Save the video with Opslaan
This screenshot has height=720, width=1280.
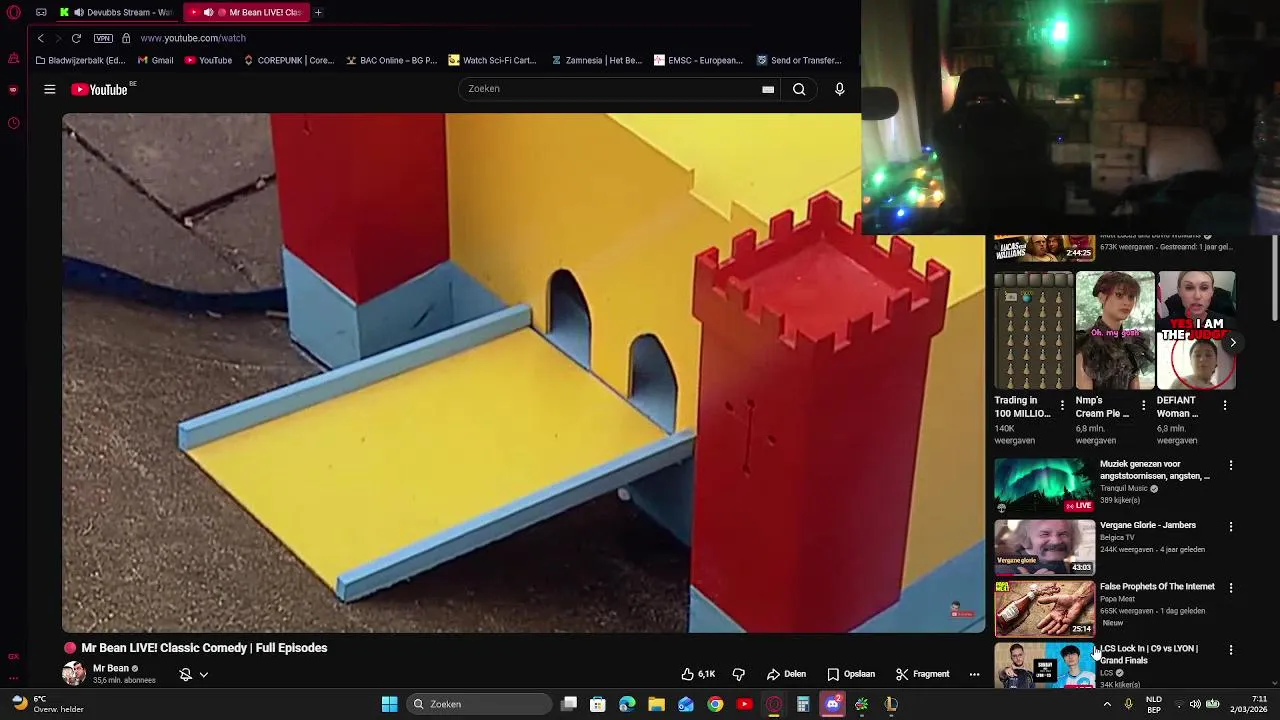coord(851,675)
